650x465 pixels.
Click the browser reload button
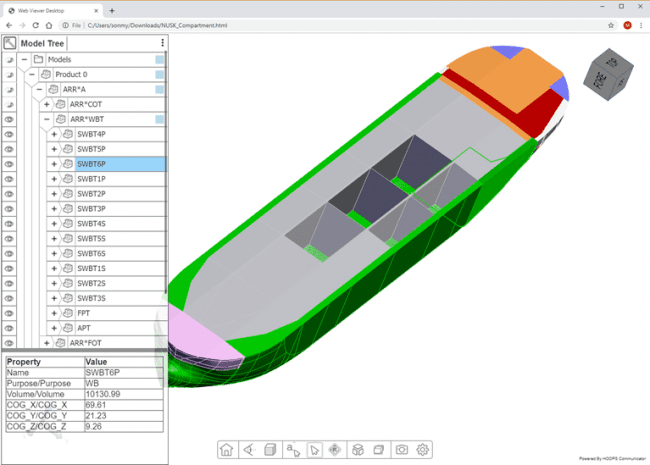[36, 25]
